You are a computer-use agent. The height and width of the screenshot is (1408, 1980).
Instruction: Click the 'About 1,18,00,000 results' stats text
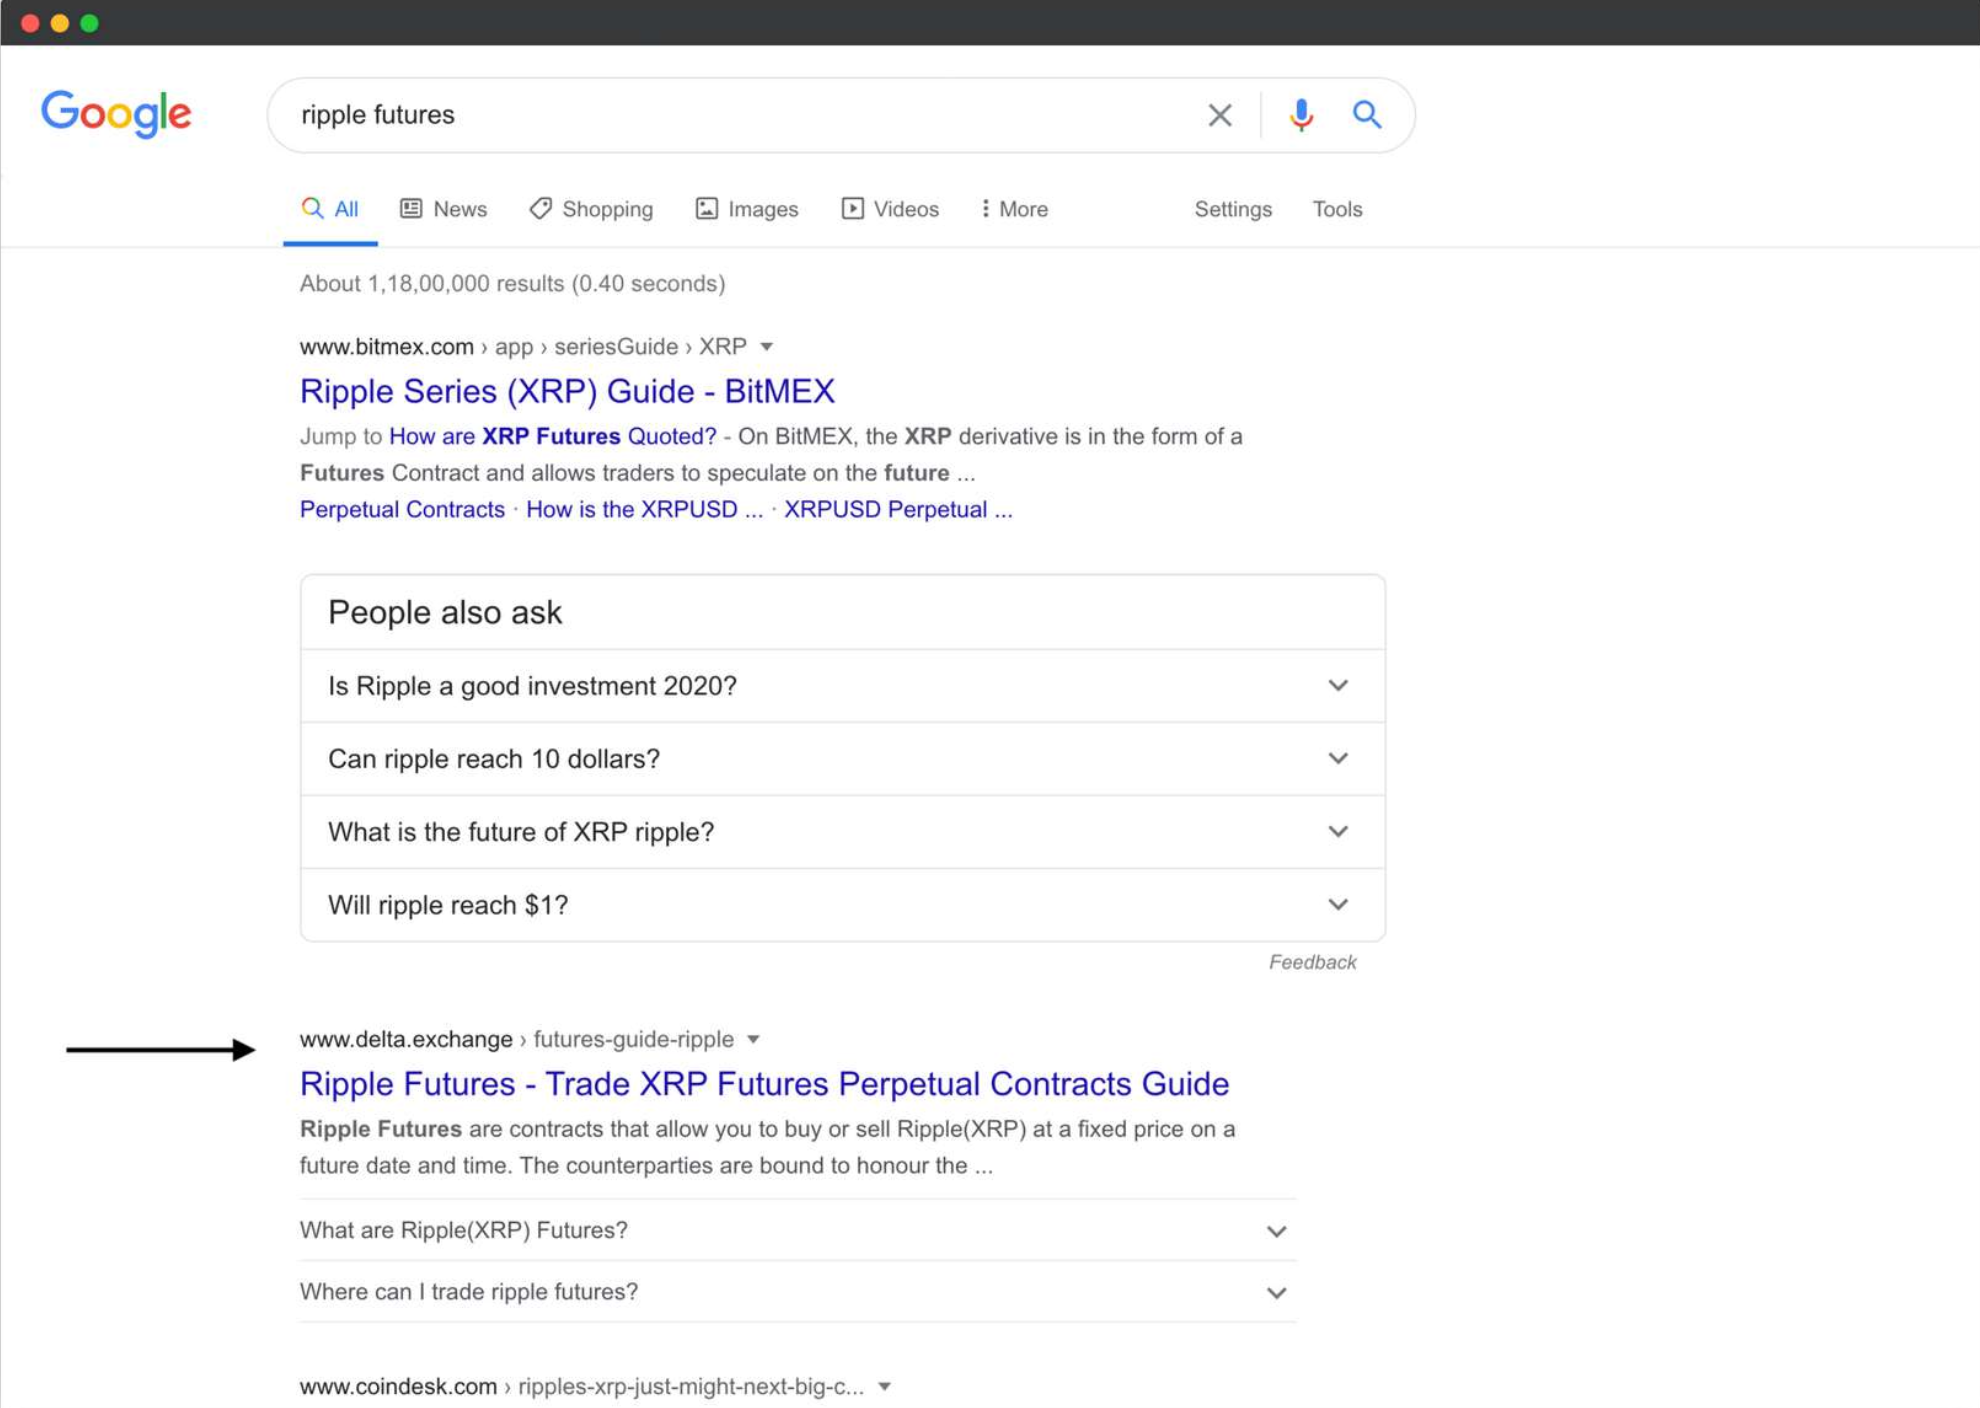[x=512, y=284]
